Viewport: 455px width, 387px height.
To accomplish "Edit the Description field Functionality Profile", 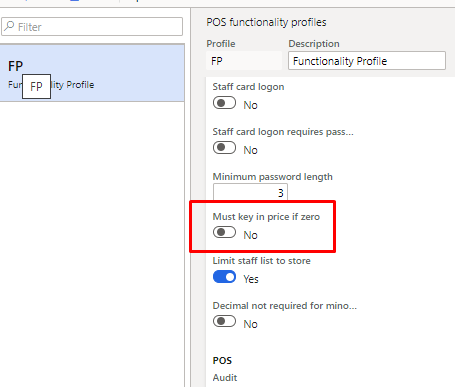I will 367,61.
